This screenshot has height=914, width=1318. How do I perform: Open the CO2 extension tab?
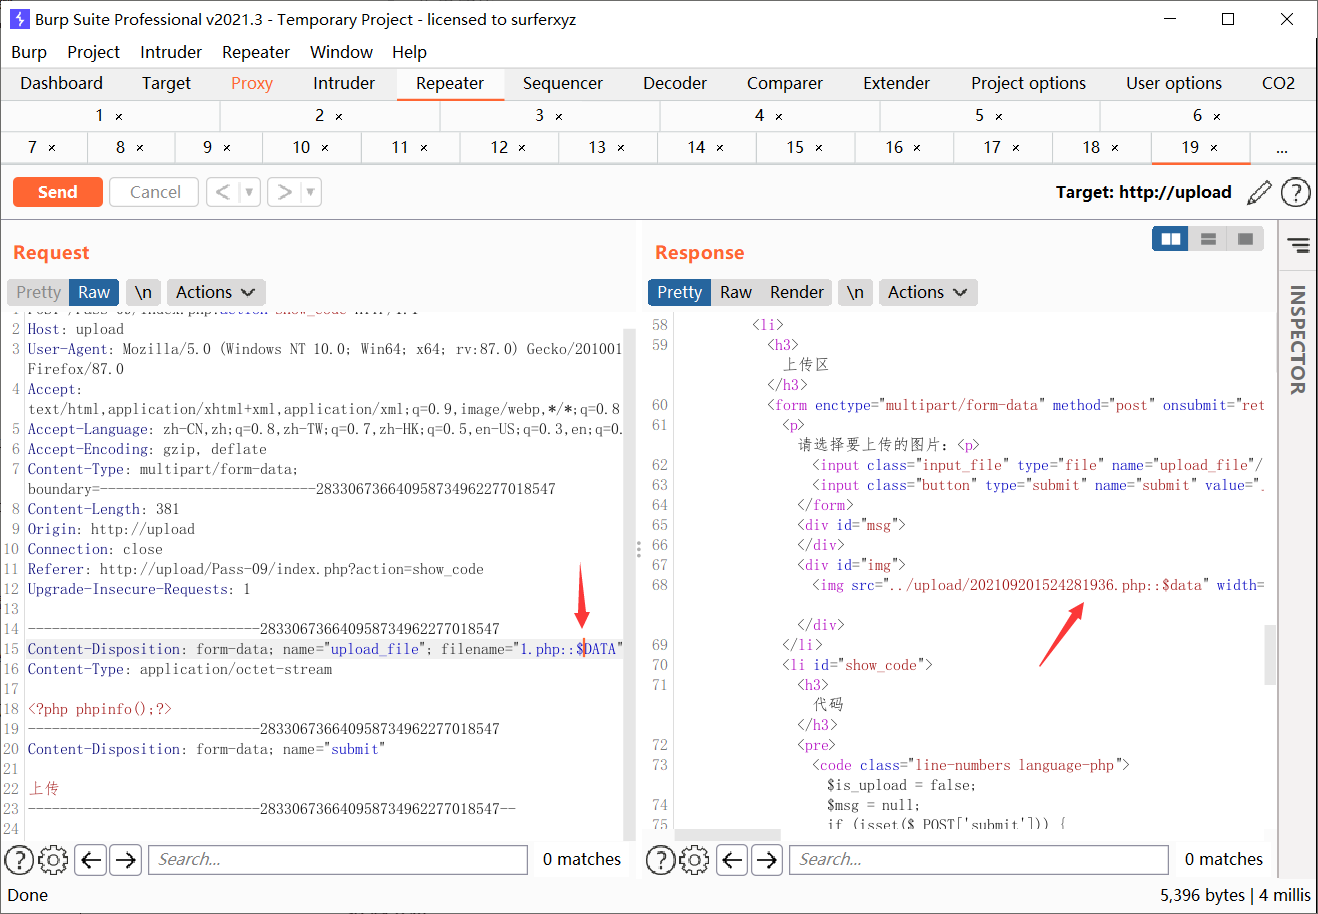point(1278,84)
